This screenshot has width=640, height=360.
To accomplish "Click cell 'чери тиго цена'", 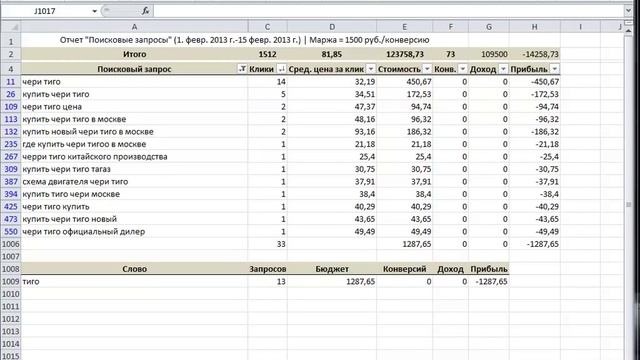I will point(134,107).
